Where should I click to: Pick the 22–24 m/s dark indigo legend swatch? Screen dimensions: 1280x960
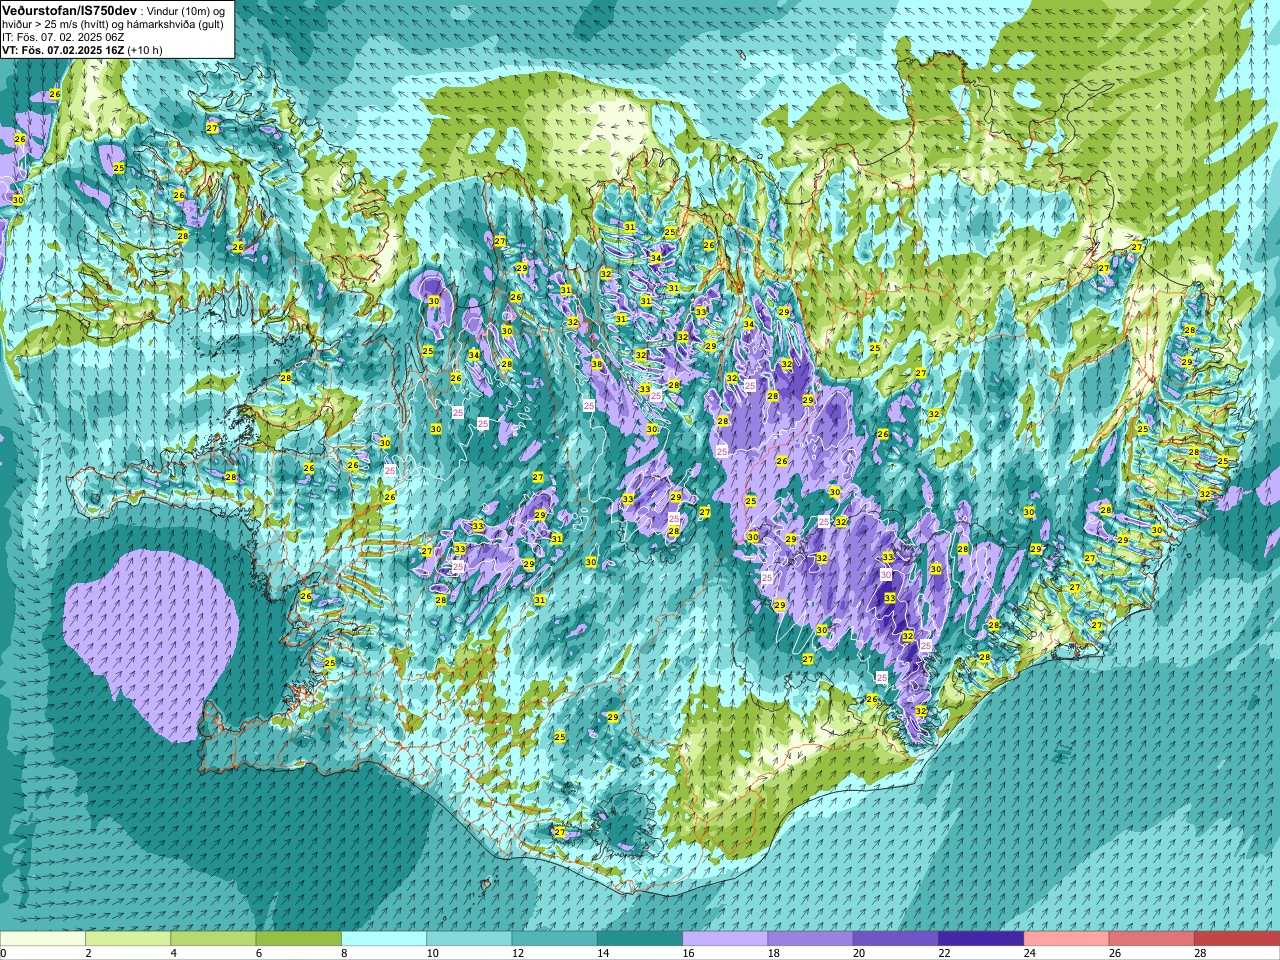[x=981, y=939]
